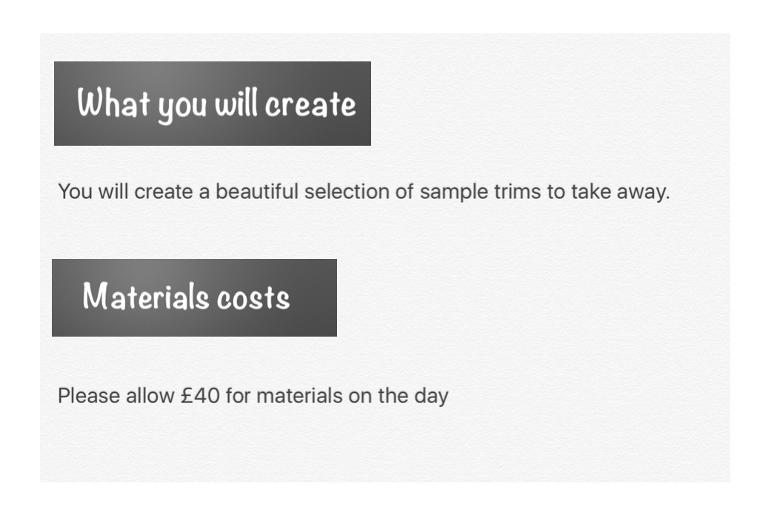Click the "Please allow £40" materials line
The width and height of the screenshot is (774, 526).
[x=253, y=396]
